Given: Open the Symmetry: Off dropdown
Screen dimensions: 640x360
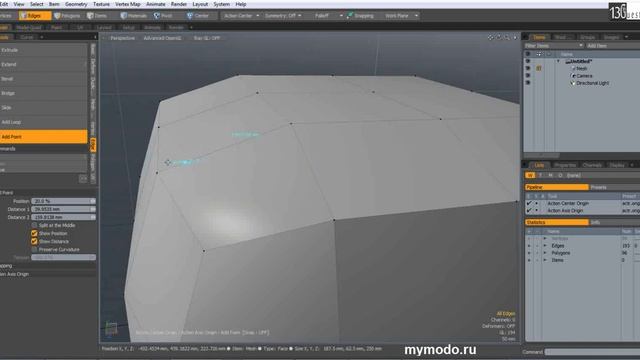Looking at the screenshot, I should pyautogui.click(x=283, y=16).
